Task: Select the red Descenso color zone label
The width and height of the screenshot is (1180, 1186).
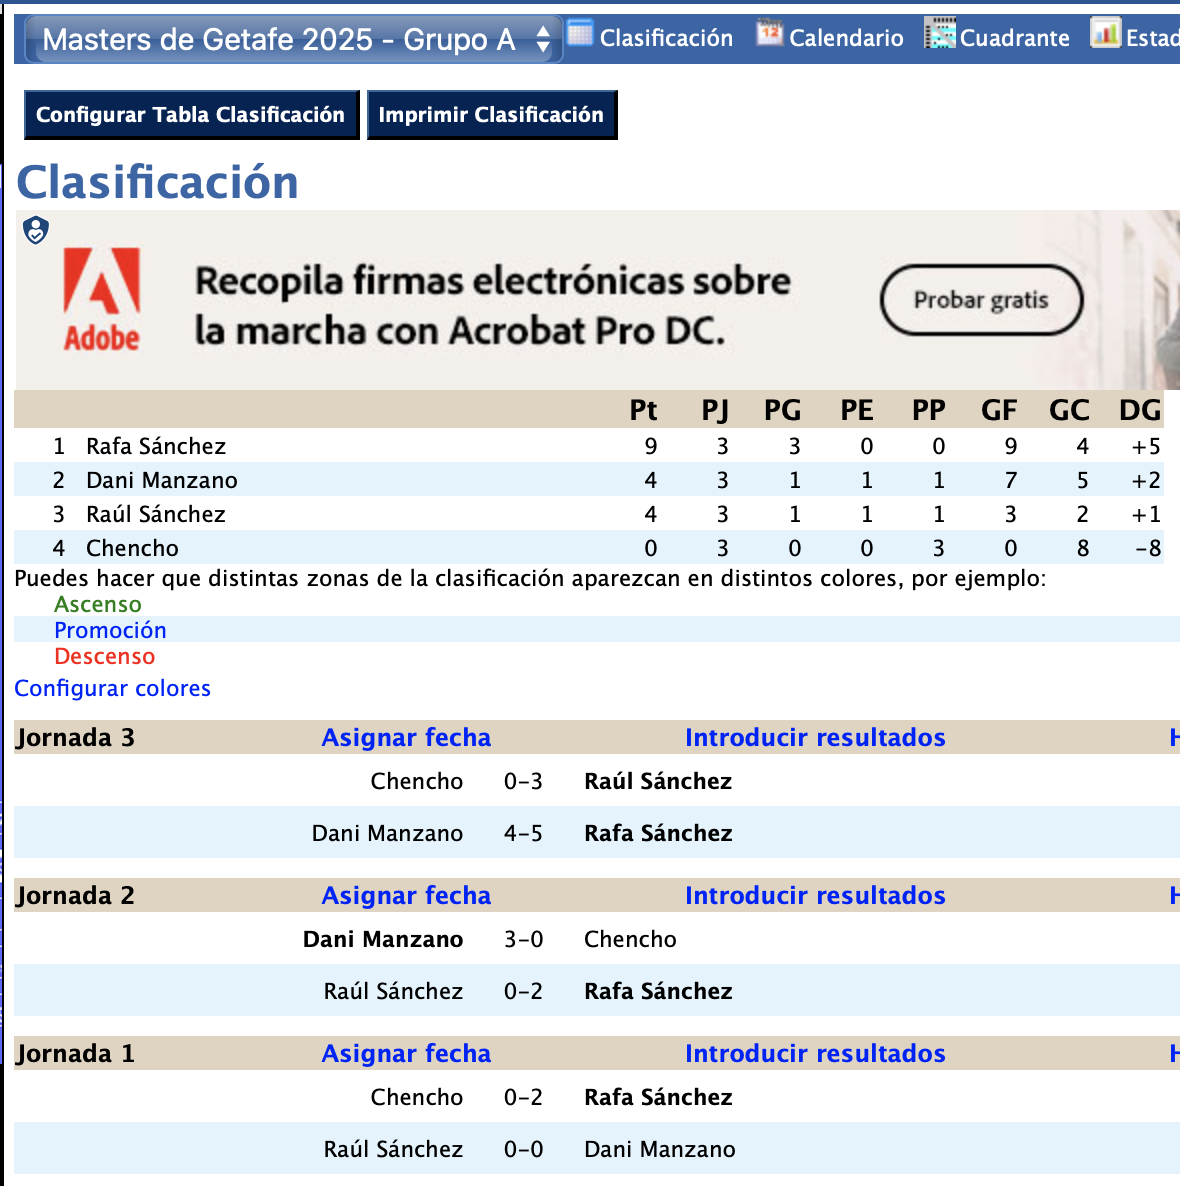Action: pyautogui.click(x=105, y=656)
